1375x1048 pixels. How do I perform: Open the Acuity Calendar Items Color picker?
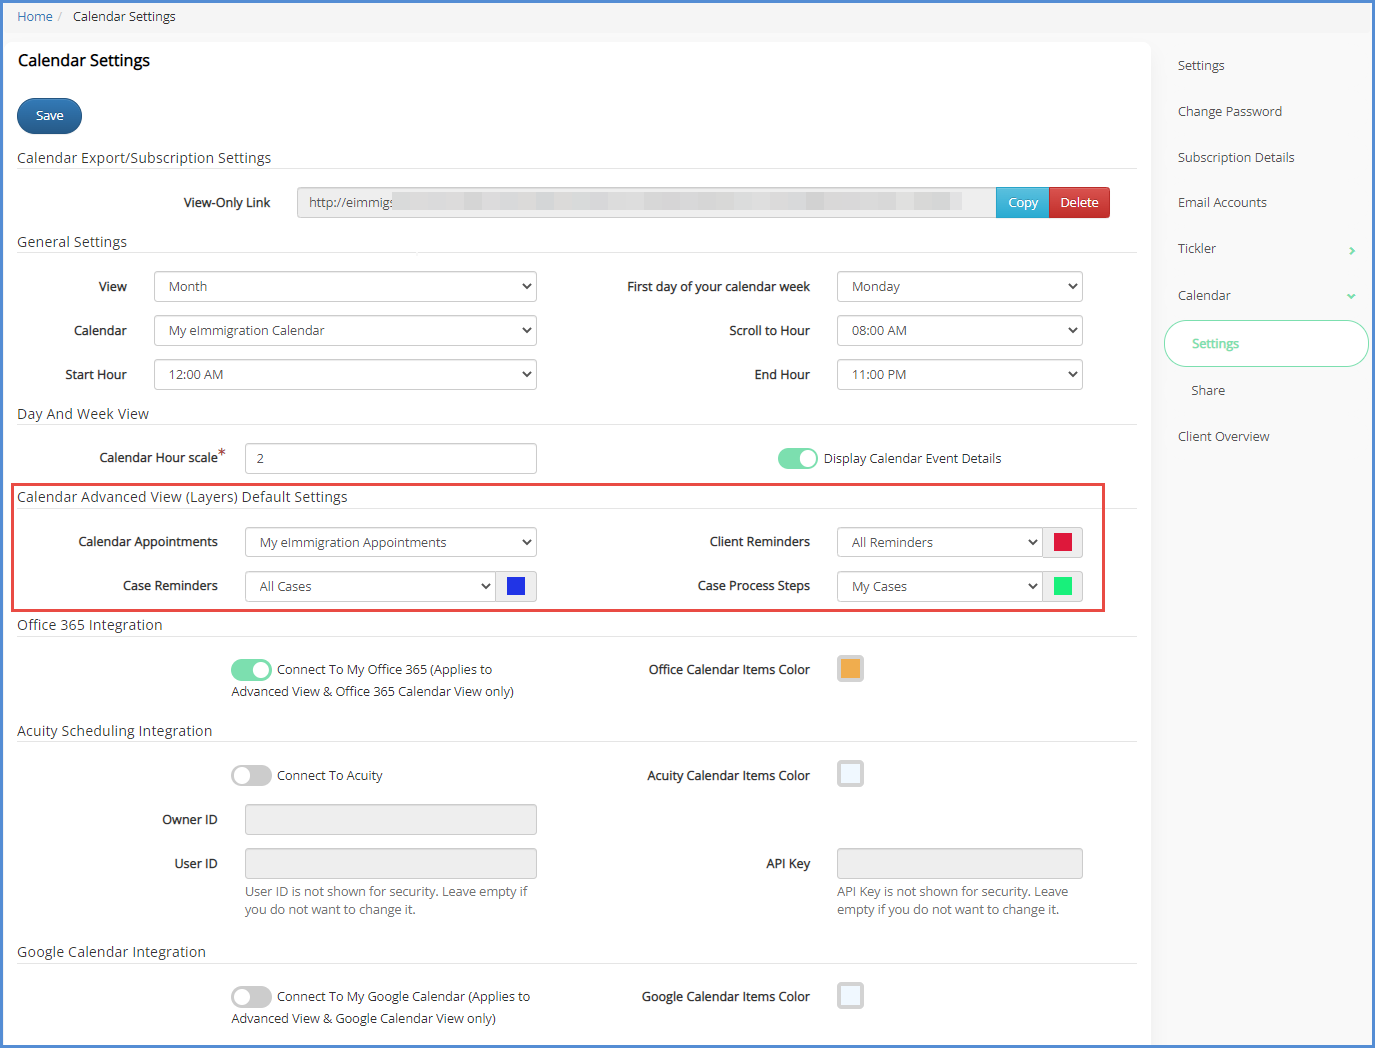pyautogui.click(x=850, y=774)
